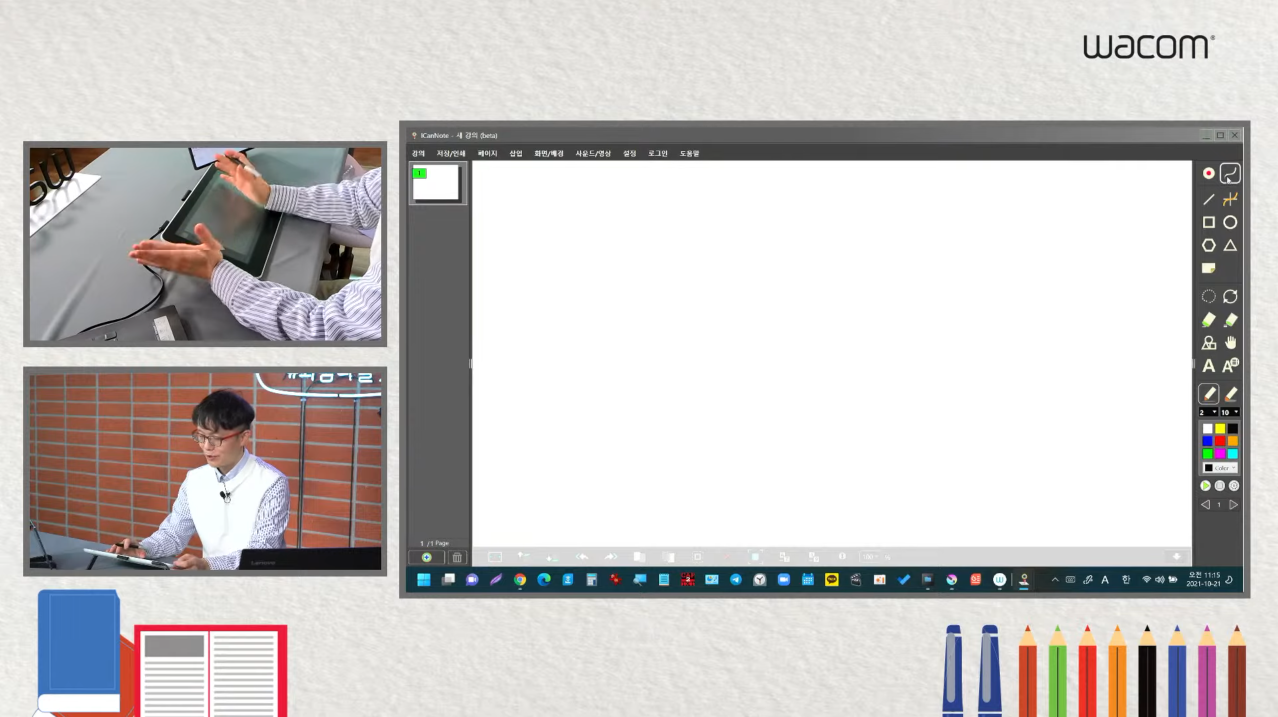Open Telegram from the taskbar
The width and height of the screenshot is (1278, 717).
[x=736, y=580]
